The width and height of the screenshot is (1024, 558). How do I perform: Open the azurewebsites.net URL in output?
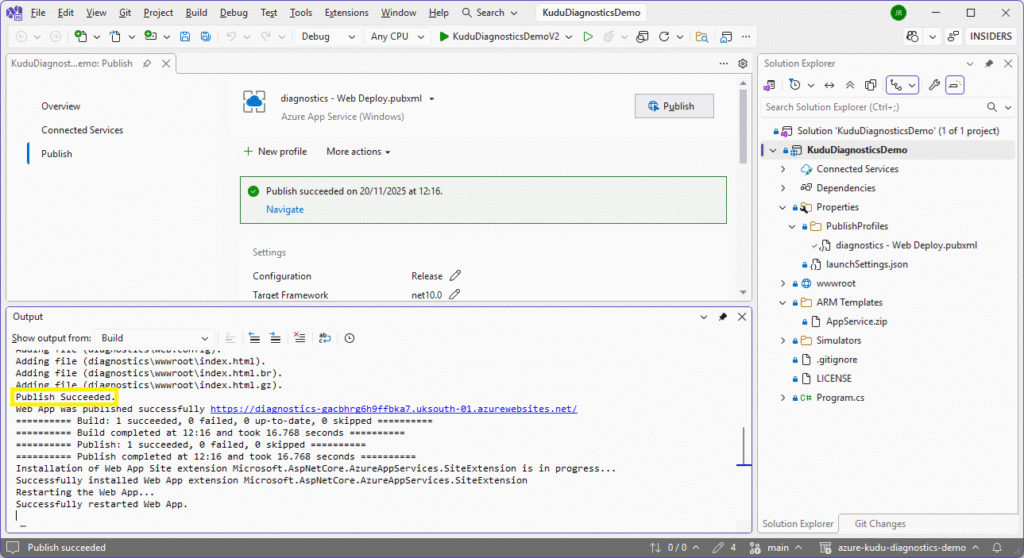tap(394, 409)
